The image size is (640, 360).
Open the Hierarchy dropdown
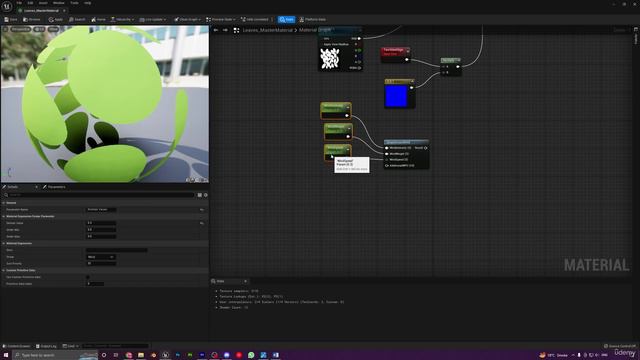[x=122, y=19]
